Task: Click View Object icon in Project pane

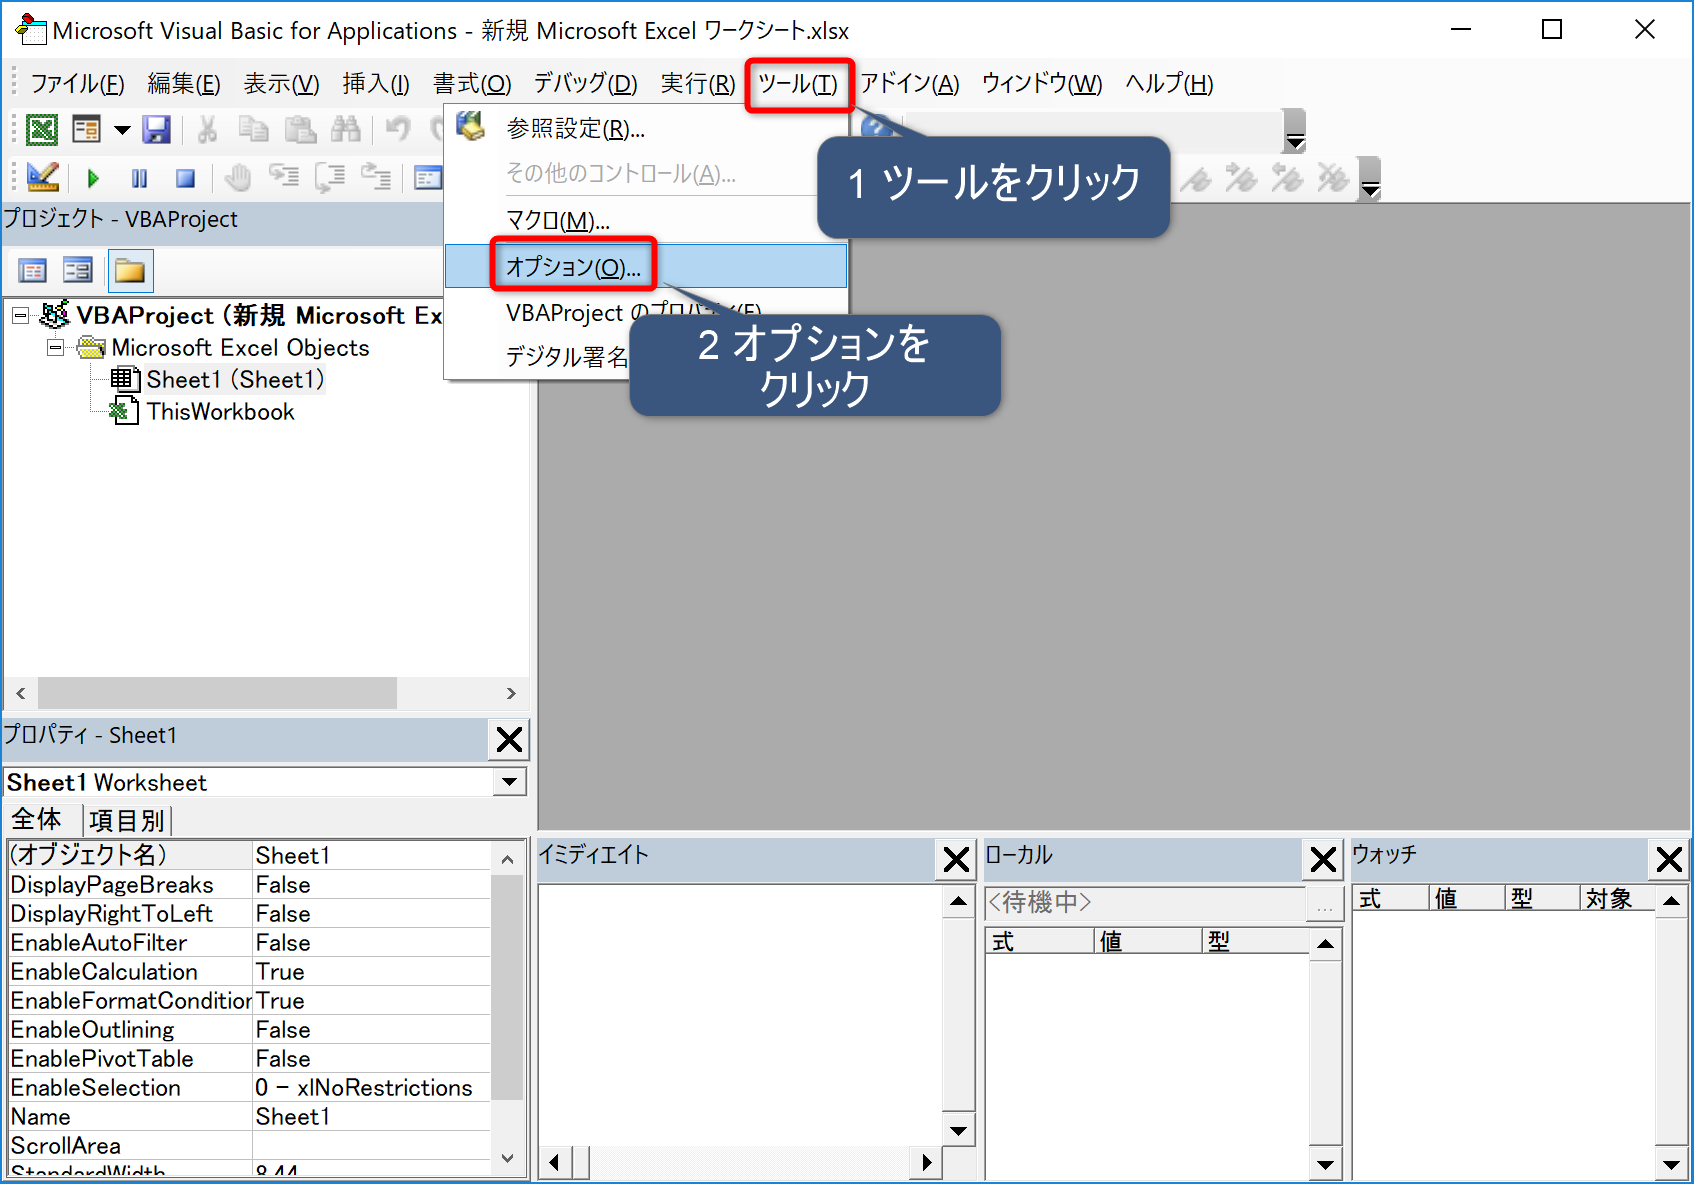Action: click(77, 270)
